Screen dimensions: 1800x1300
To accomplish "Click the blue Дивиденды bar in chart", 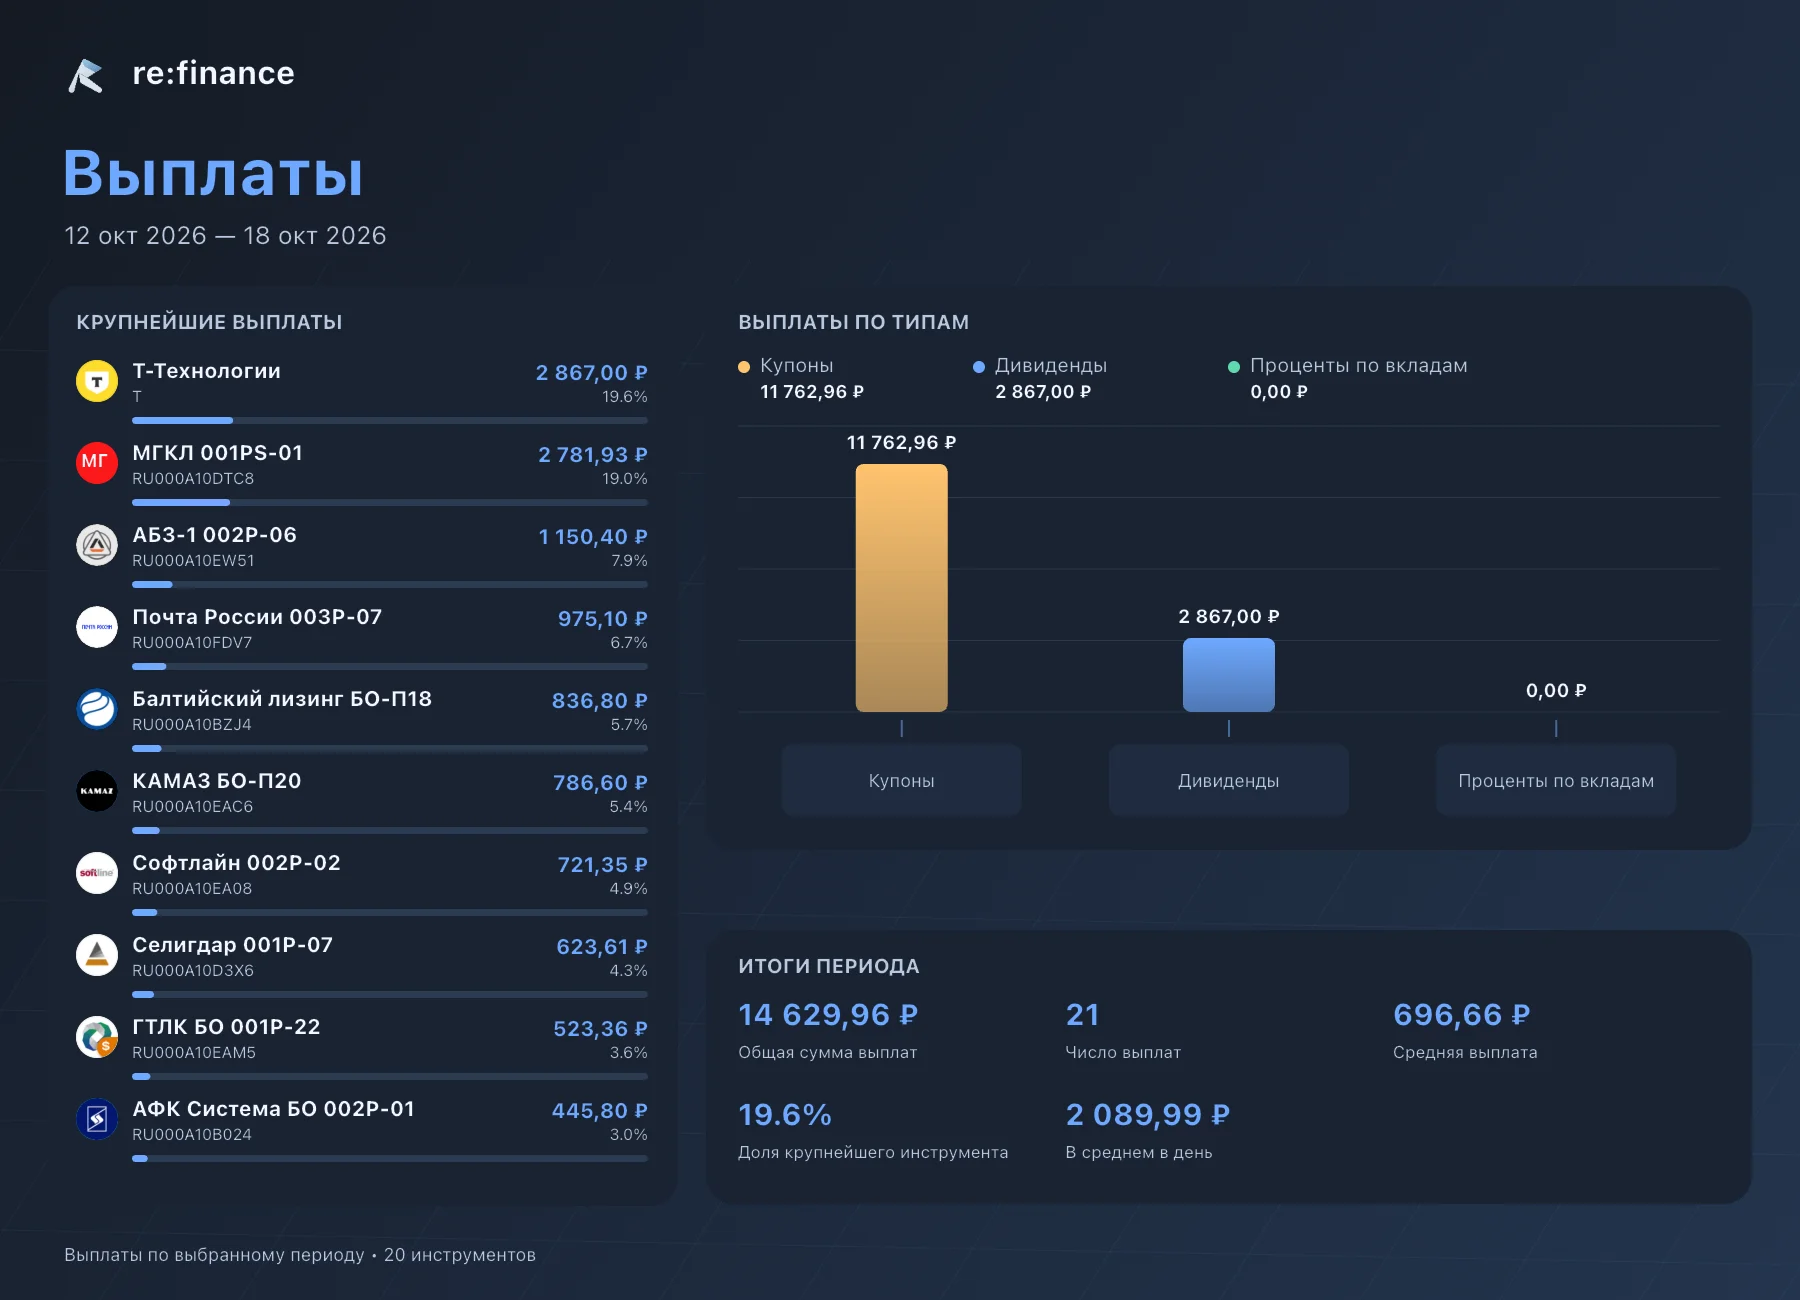I will pyautogui.click(x=1228, y=675).
